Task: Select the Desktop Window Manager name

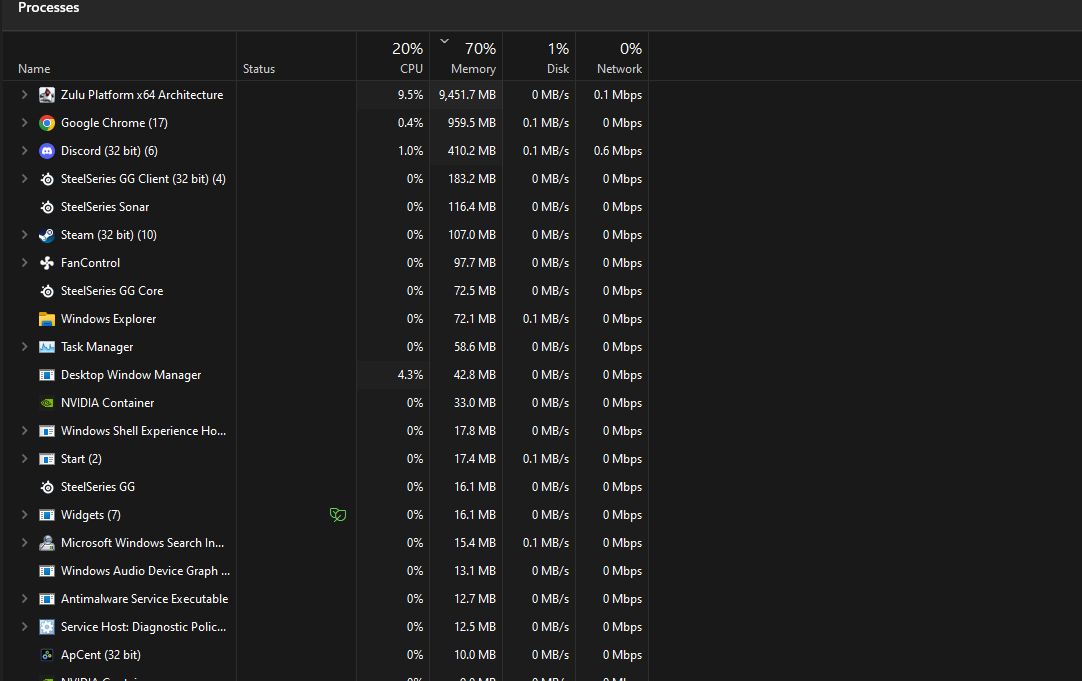Action: (x=131, y=375)
